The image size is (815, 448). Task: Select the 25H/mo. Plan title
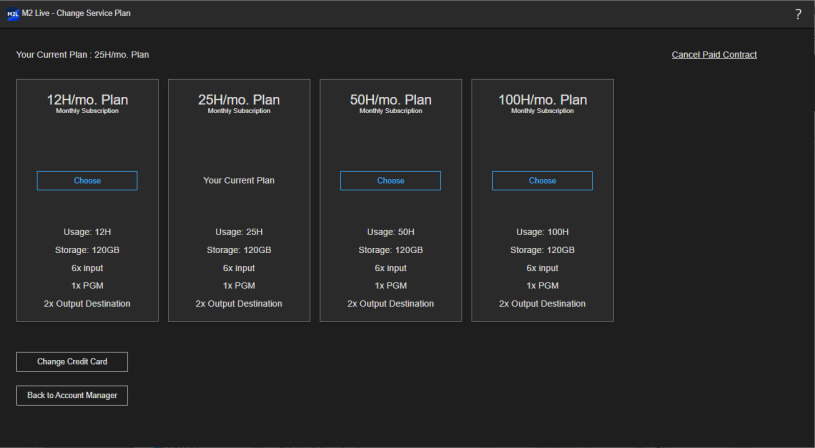pos(239,100)
